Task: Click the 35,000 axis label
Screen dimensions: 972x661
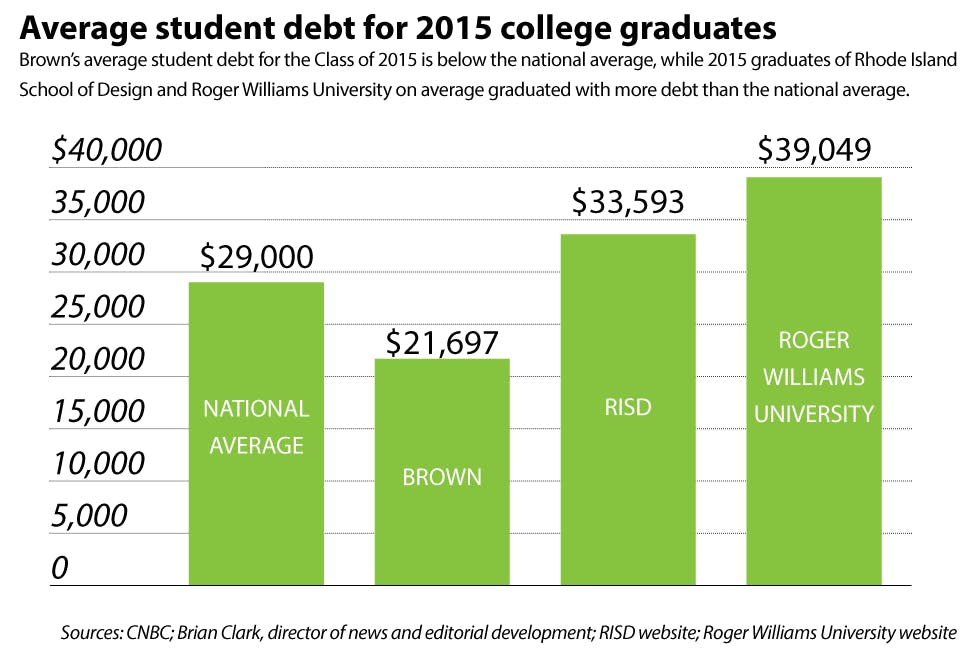Action: [x=98, y=203]
